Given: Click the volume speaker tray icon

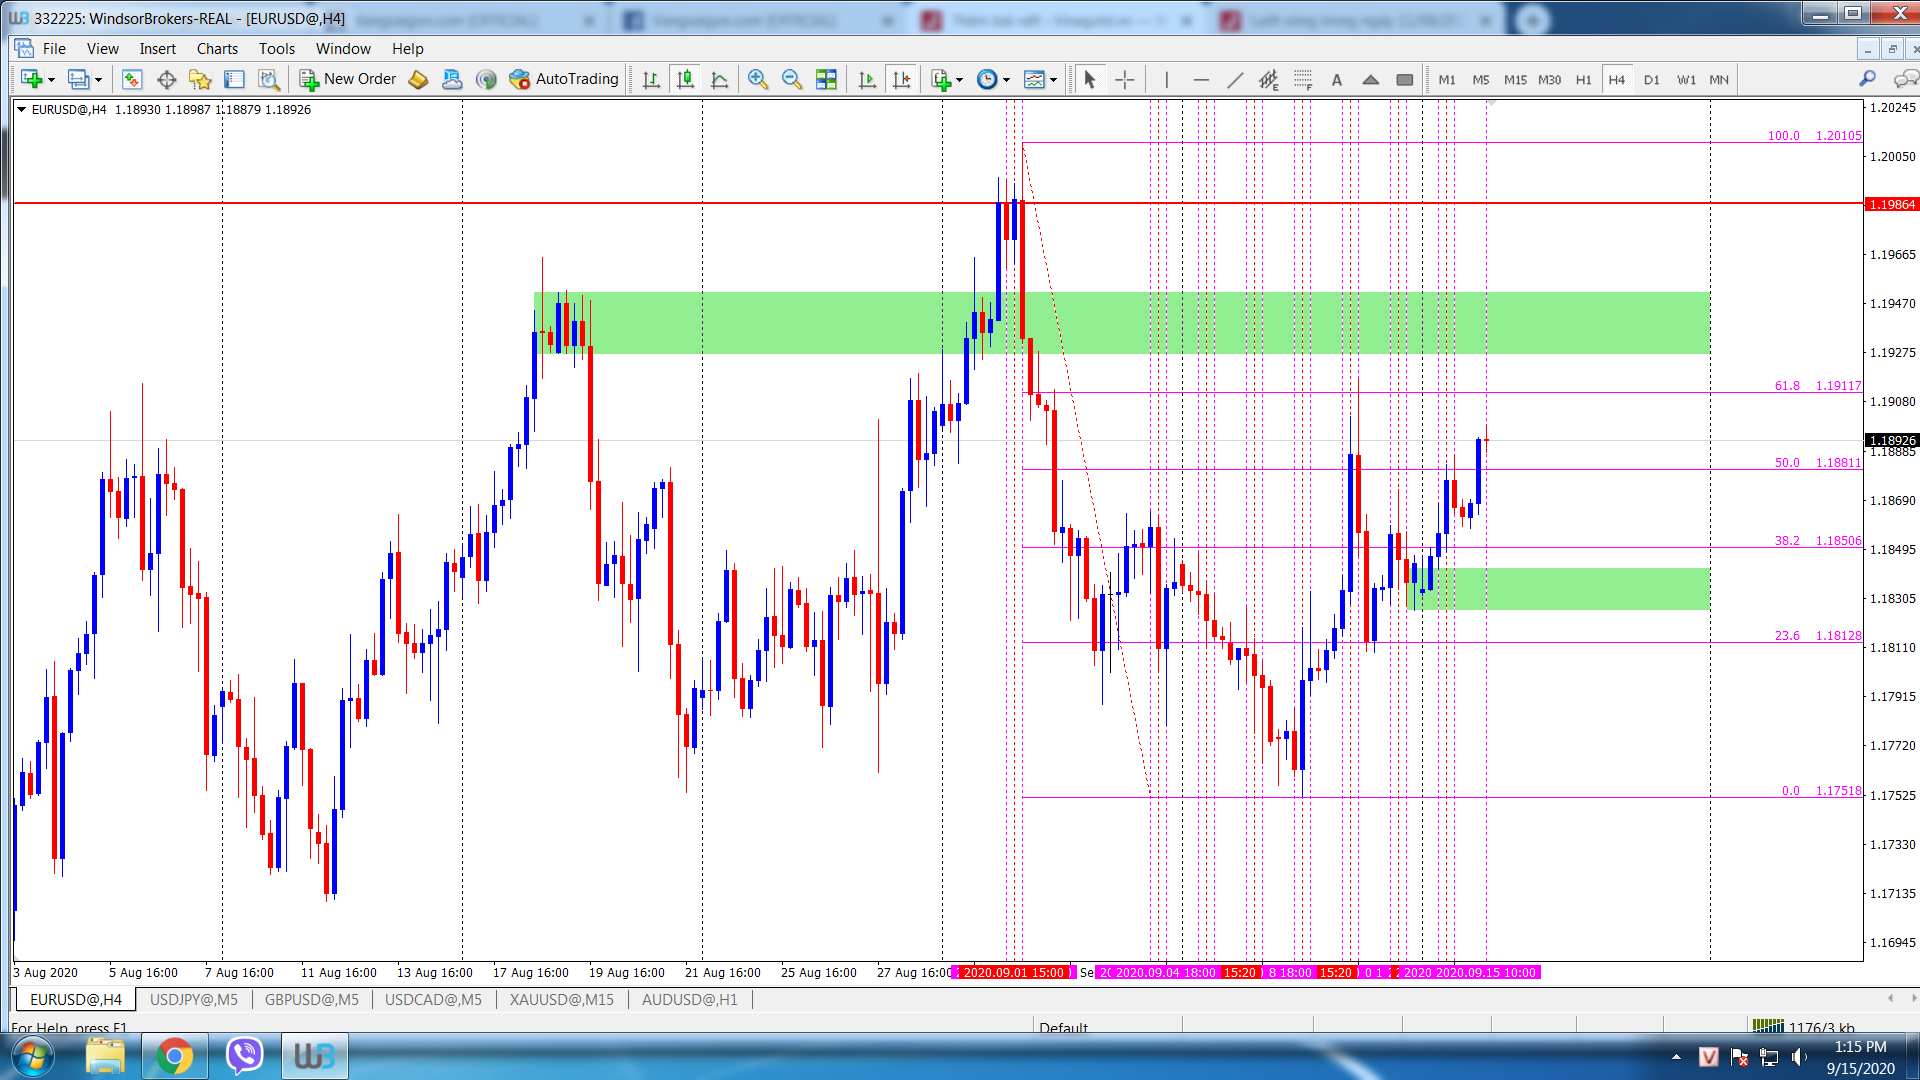Looking at the screenshot, I should [1800, 1057].
